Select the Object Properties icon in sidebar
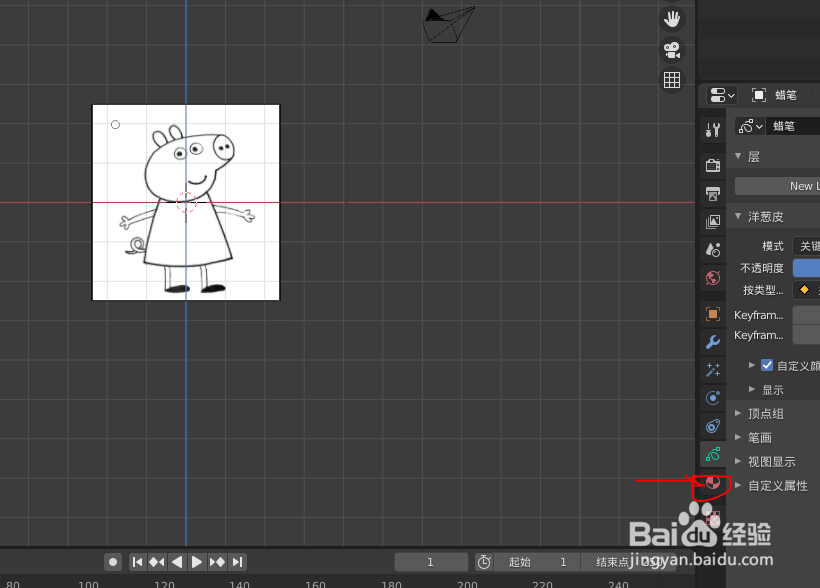This screenshot has height=588, width=820. point(712,313)
